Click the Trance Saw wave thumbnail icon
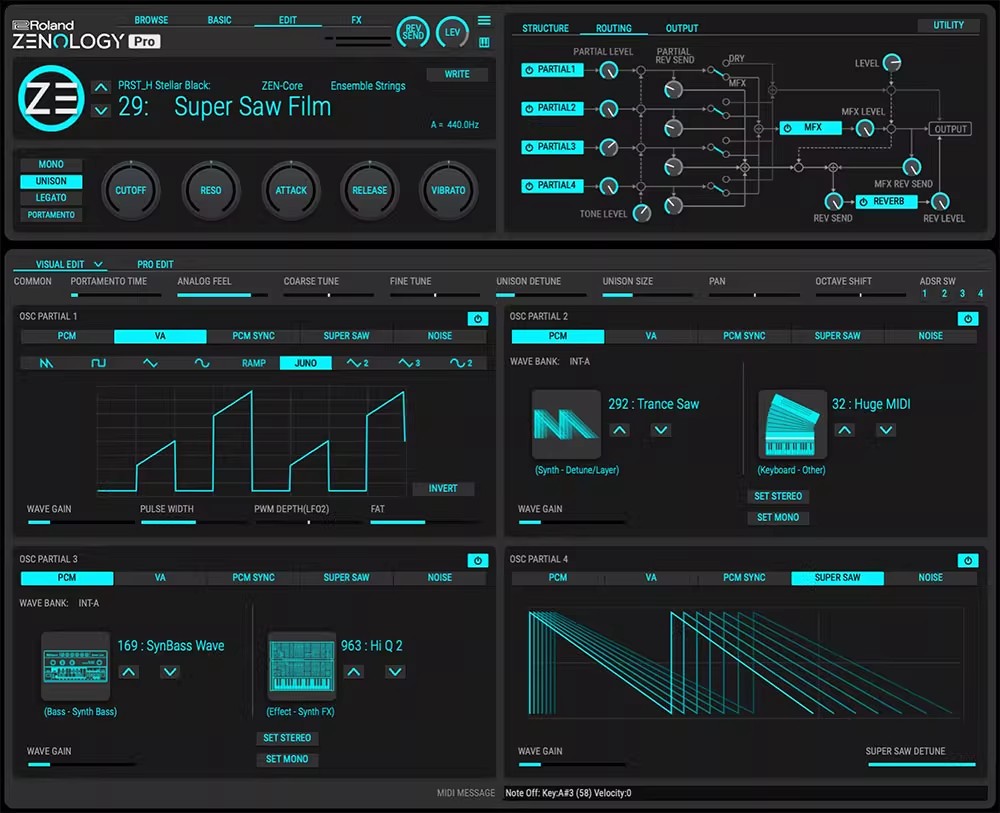The height and width of the screenshot is (813, 1000). coord(566,425)
